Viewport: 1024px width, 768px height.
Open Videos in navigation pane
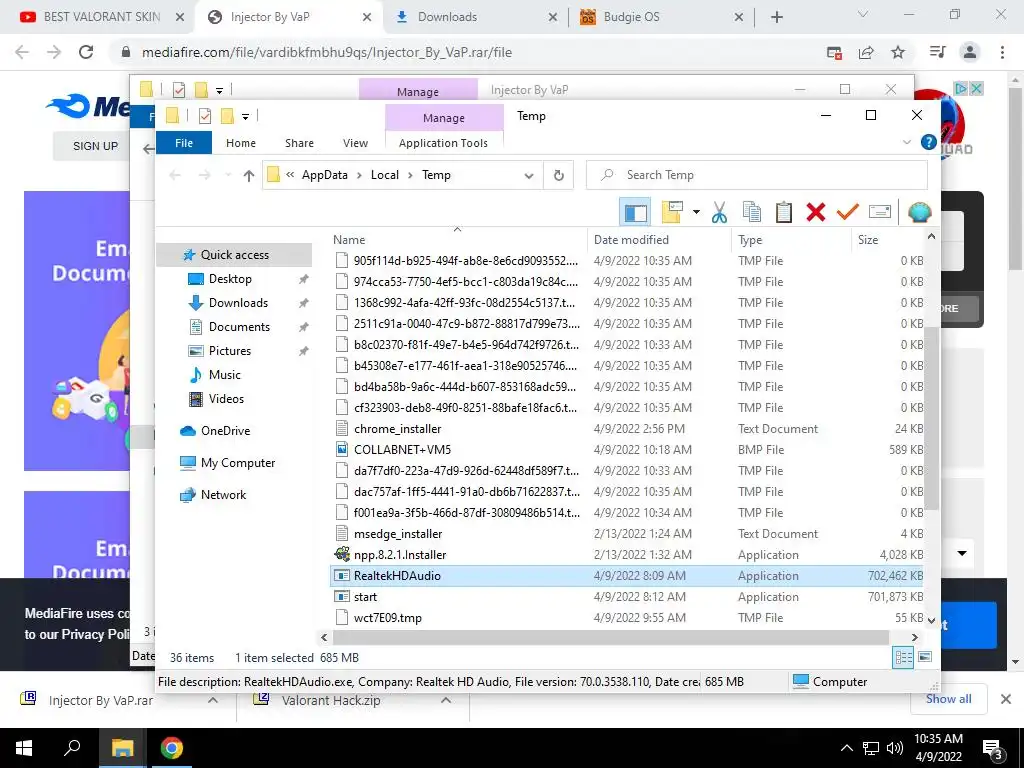[226, 399]
